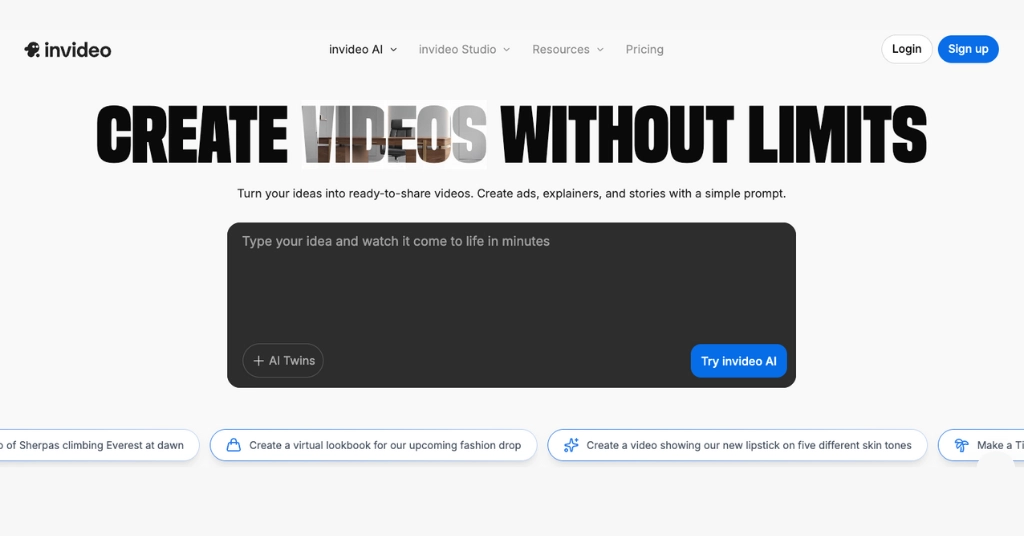Click the plus icon in AI Twins
The image size is (1024, 536).
click(x=259, y=361)
